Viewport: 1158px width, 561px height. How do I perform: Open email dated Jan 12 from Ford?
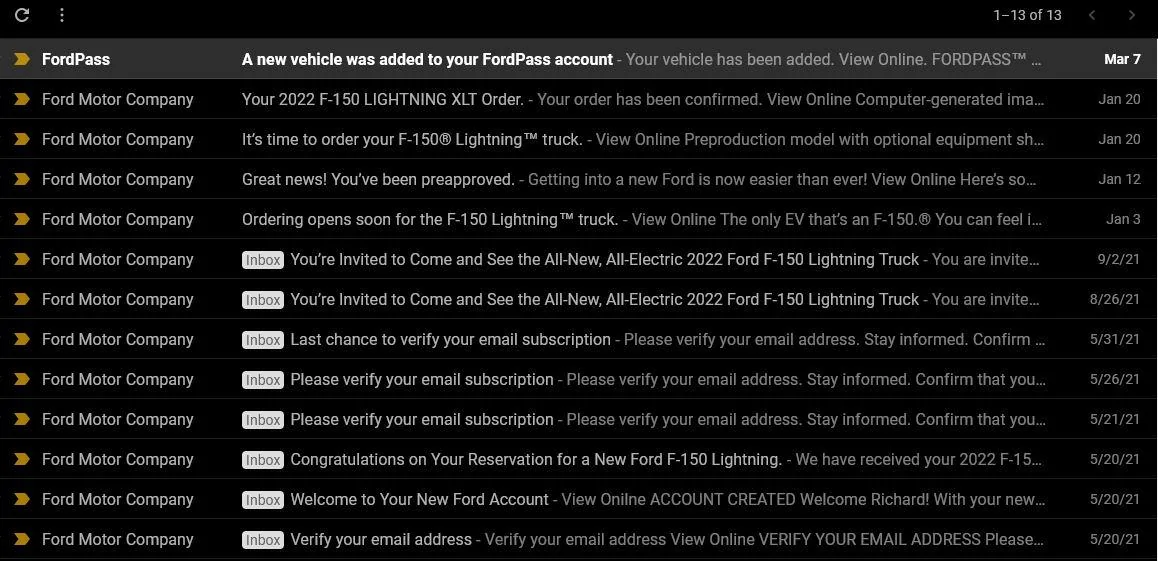click(x=378, y=179)
